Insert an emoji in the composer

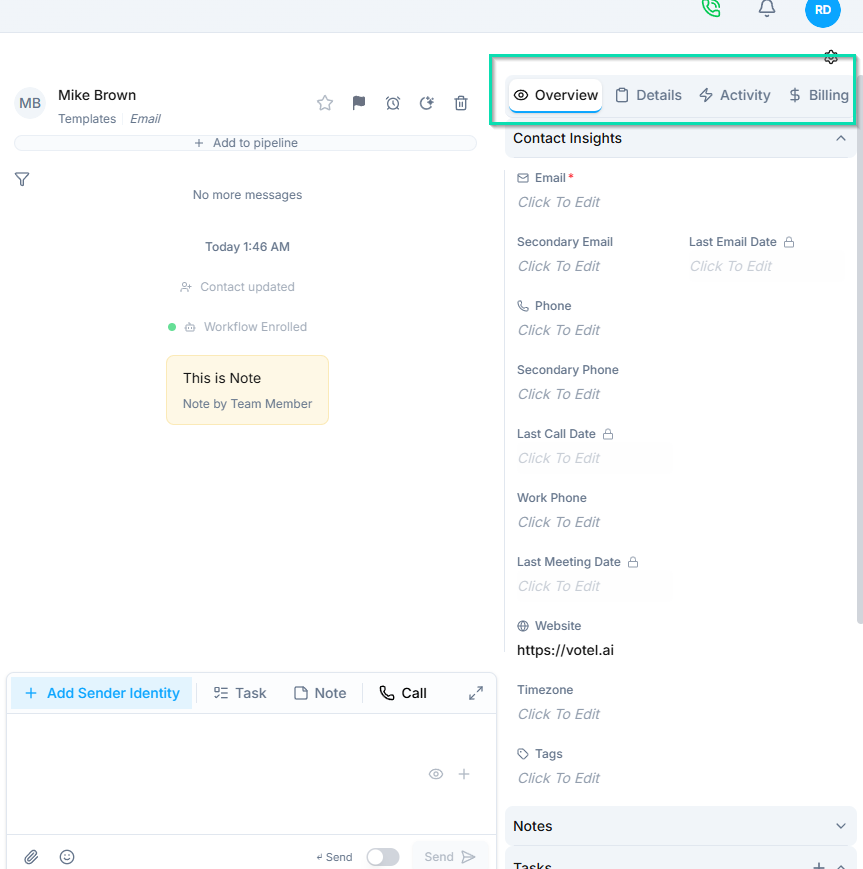click(x=66, y=857)
